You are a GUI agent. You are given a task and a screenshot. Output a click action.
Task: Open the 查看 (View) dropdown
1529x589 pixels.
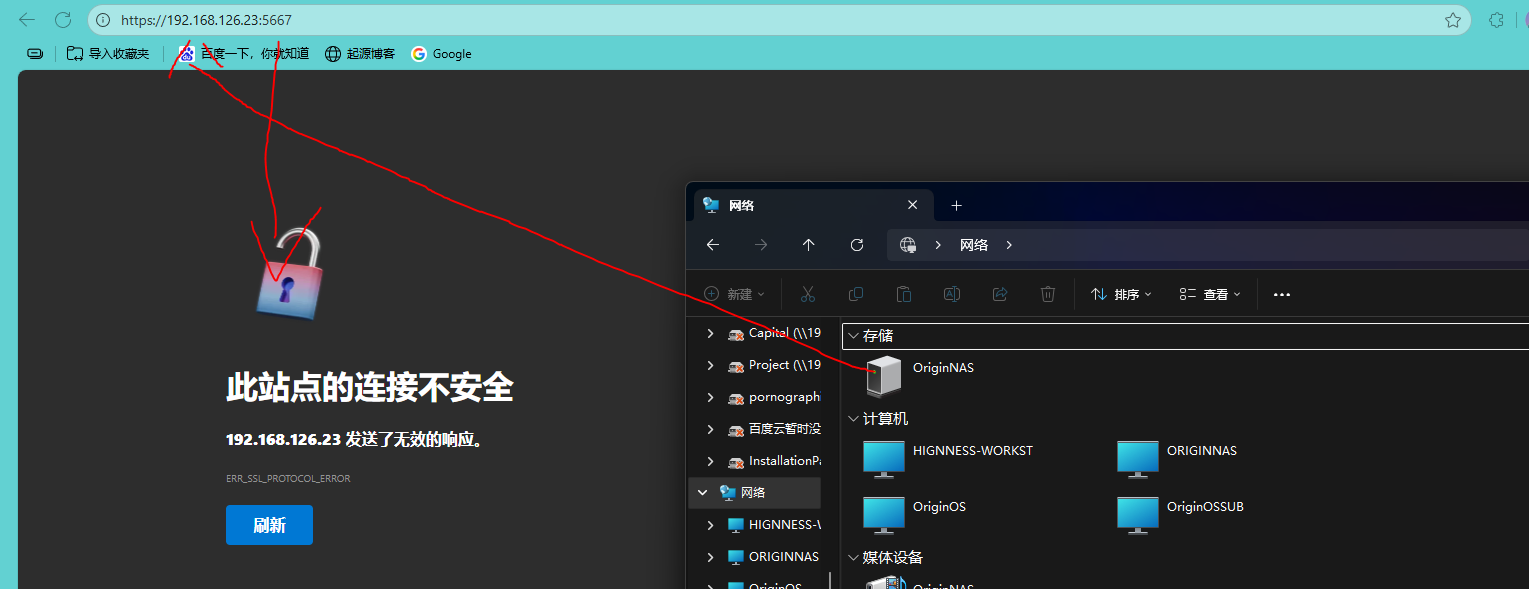coord(1209,293)
